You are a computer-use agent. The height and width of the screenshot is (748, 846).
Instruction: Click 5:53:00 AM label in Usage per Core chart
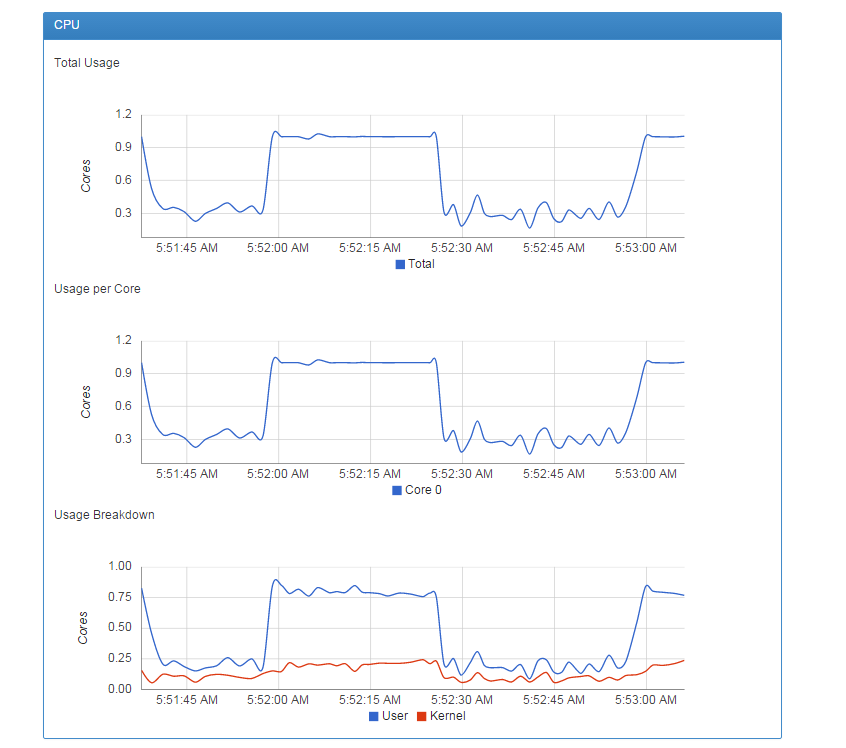646,474
